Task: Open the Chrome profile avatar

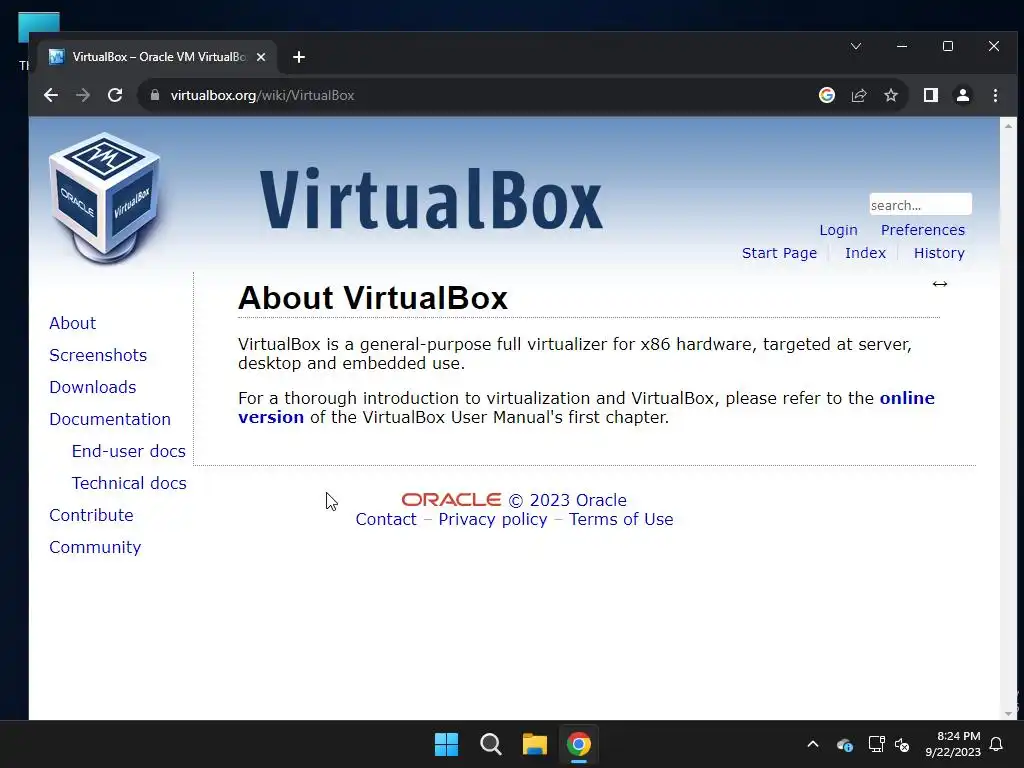Action: coord(963,95)
